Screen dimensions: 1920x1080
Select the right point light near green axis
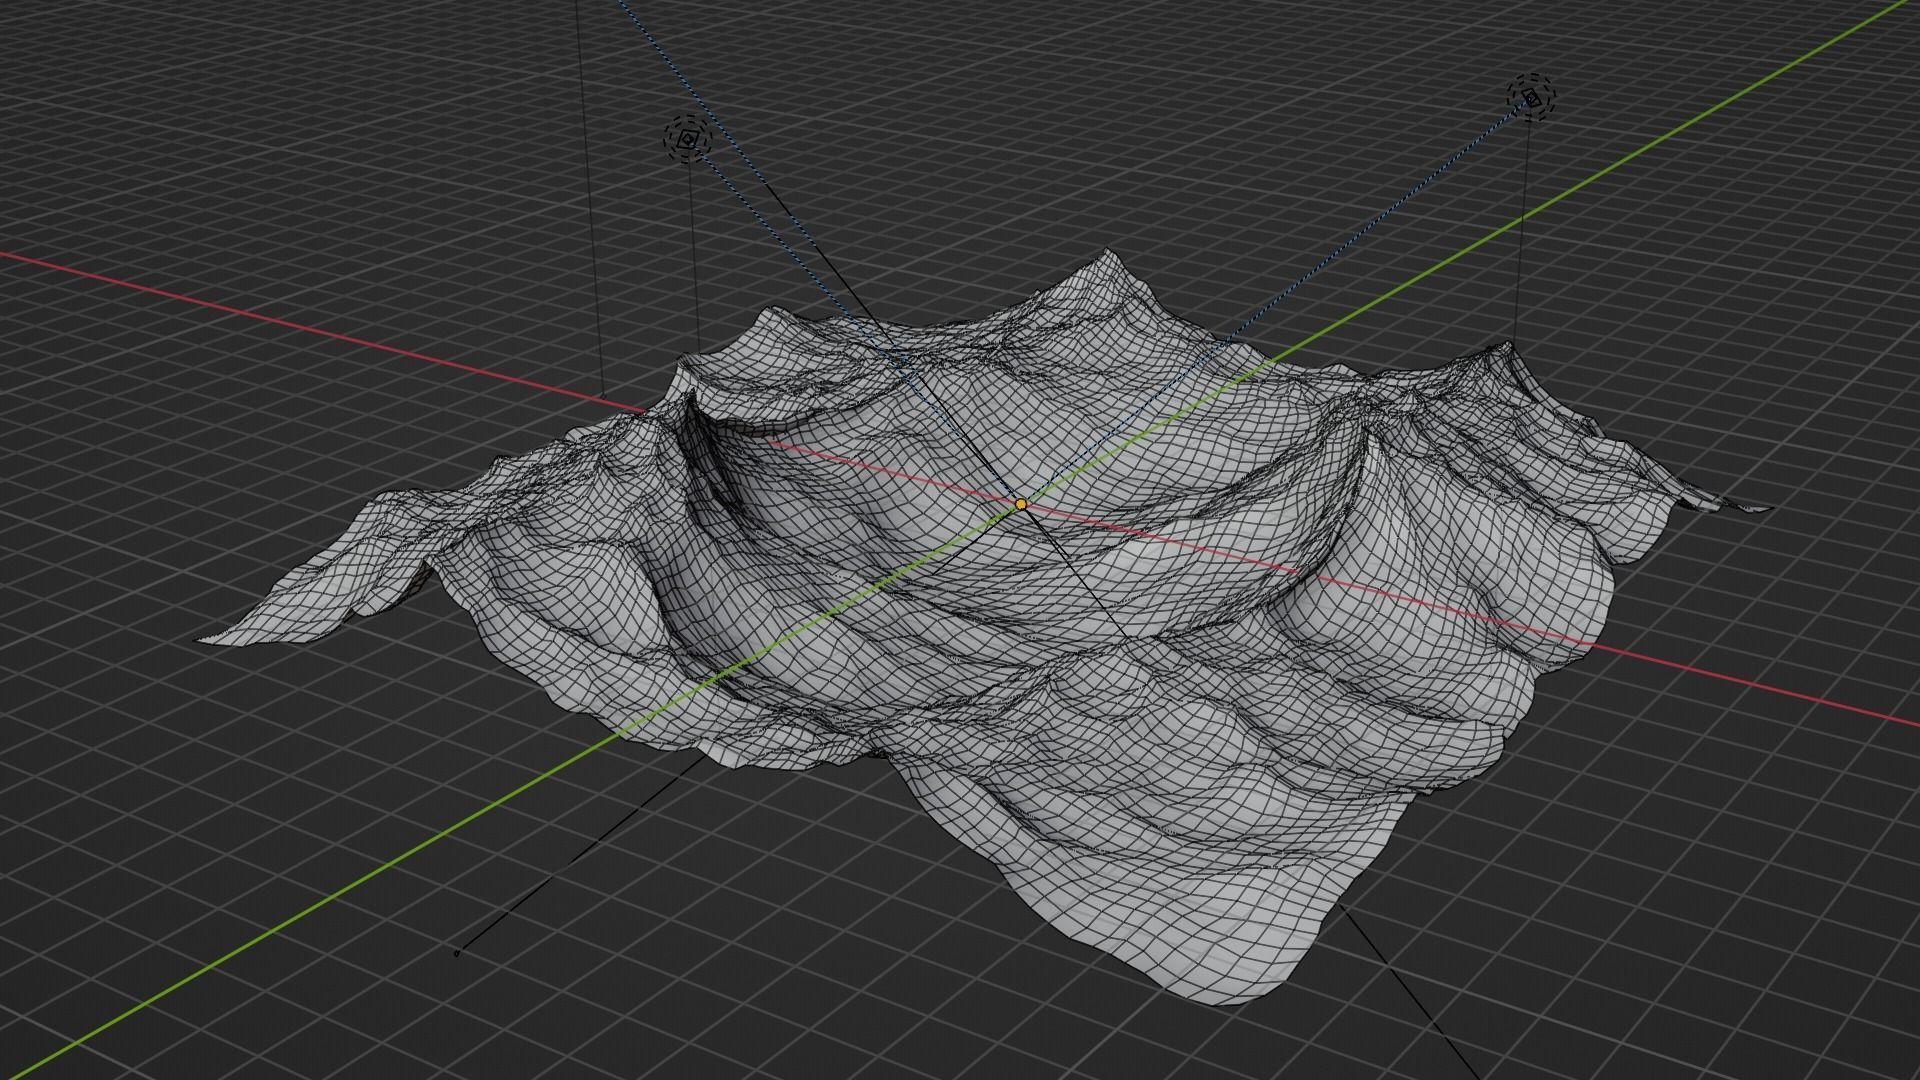[1532, 97]
